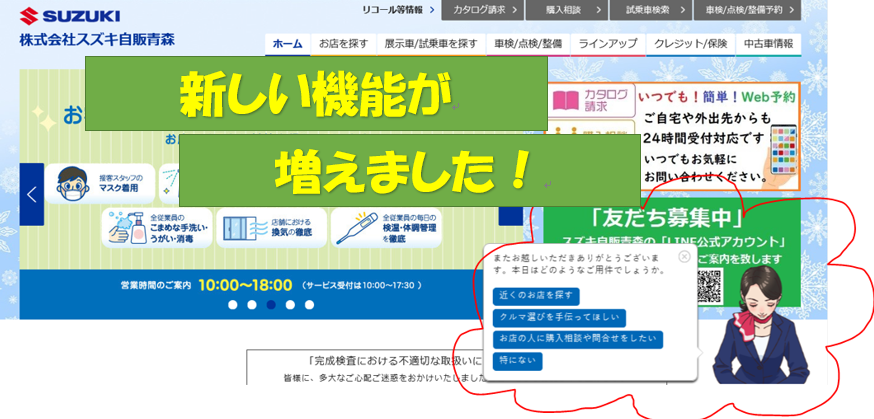Image resolution: width=874 pixels, height=419 pixels.
Task: Open 中古車情報 menu item
Action: [769, 44]
